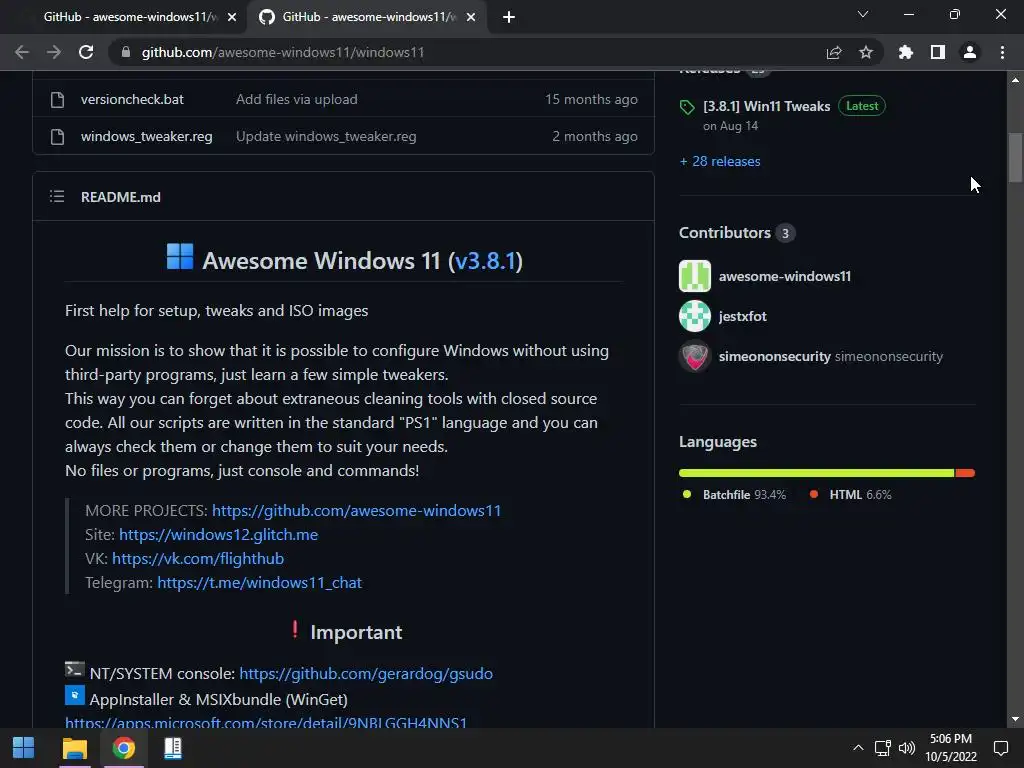This screenshot has width=1024, height=768.
Task: Reload the GitHub page
Action: [86, 52]
